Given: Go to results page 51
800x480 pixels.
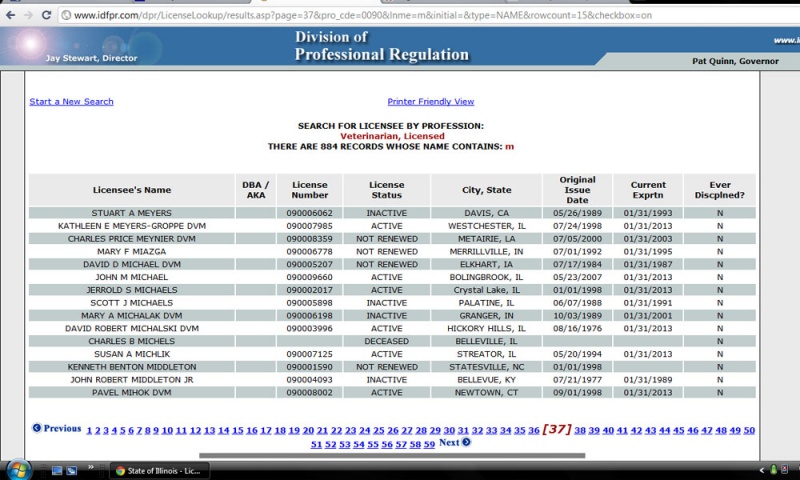Looking at the screenshot, I should coord(316,445).
